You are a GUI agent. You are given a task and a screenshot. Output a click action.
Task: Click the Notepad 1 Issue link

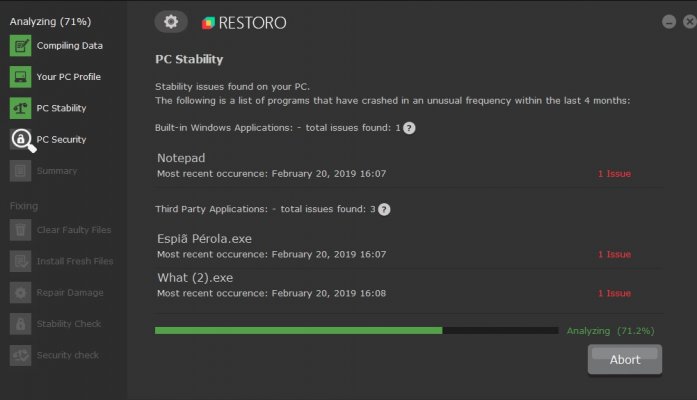coord(614,174)
